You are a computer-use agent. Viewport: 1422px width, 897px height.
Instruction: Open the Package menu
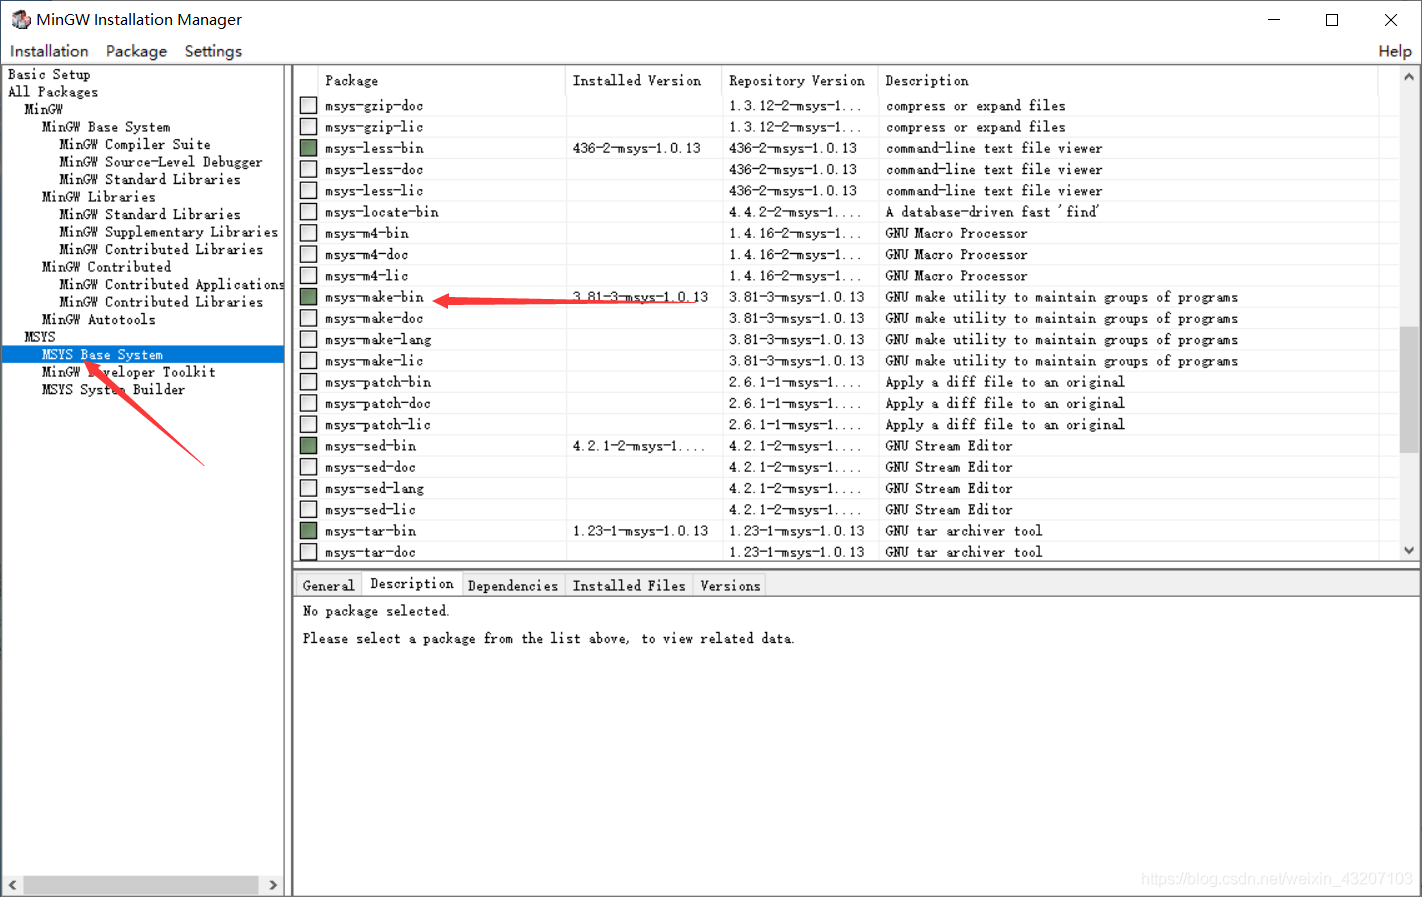136,51
